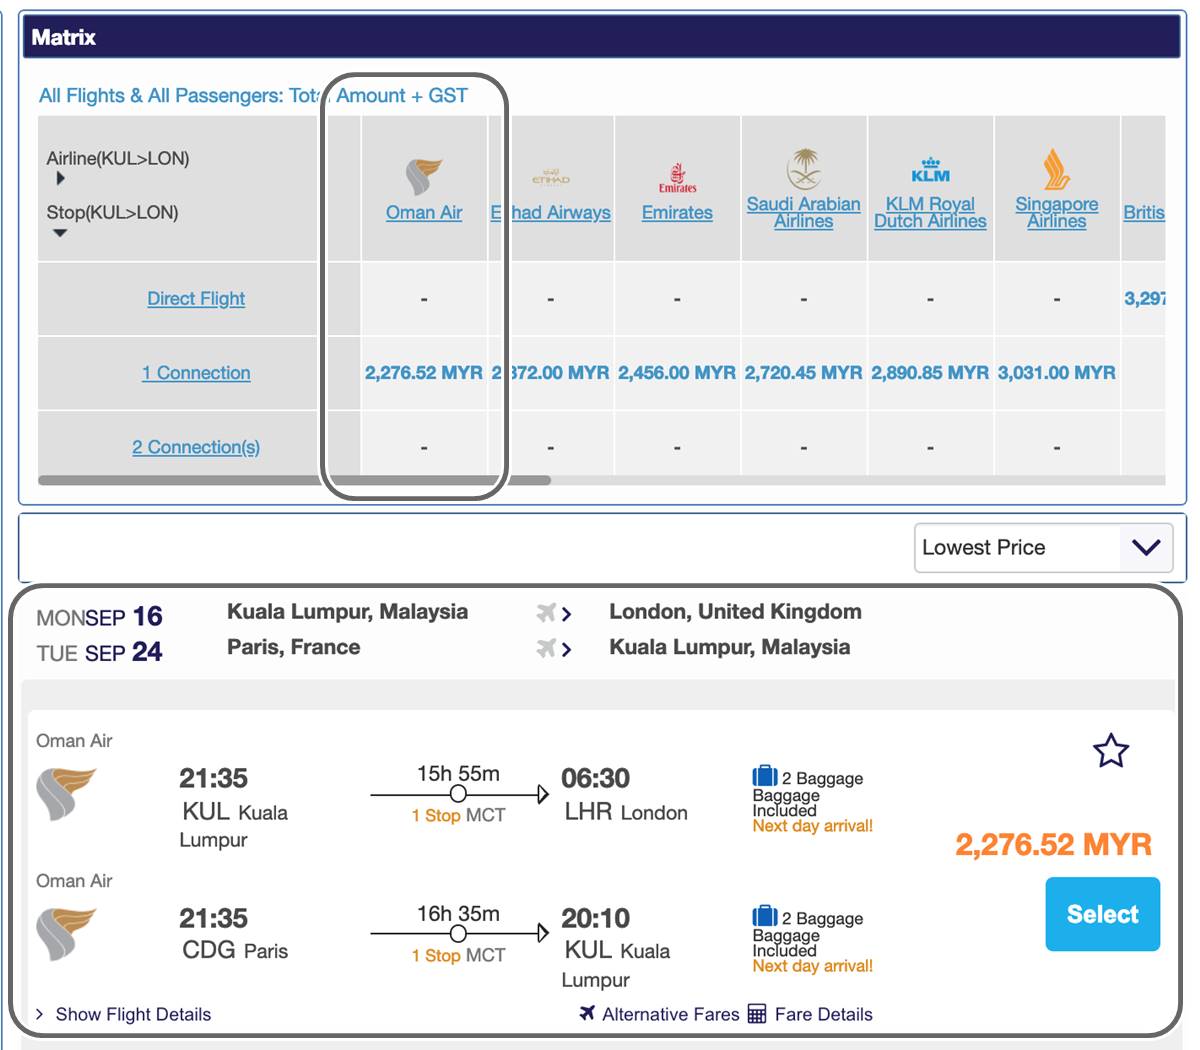
Task: Select the 2,276.52 MYR Oman Air fare
Action: pos(424,373)
